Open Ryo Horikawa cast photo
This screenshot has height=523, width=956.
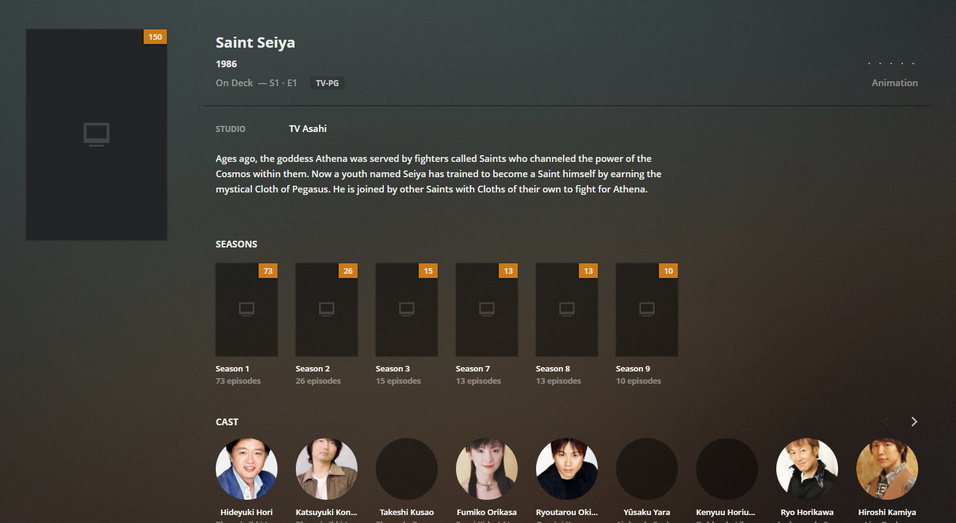pyautogui.click(x=807, y=469)
